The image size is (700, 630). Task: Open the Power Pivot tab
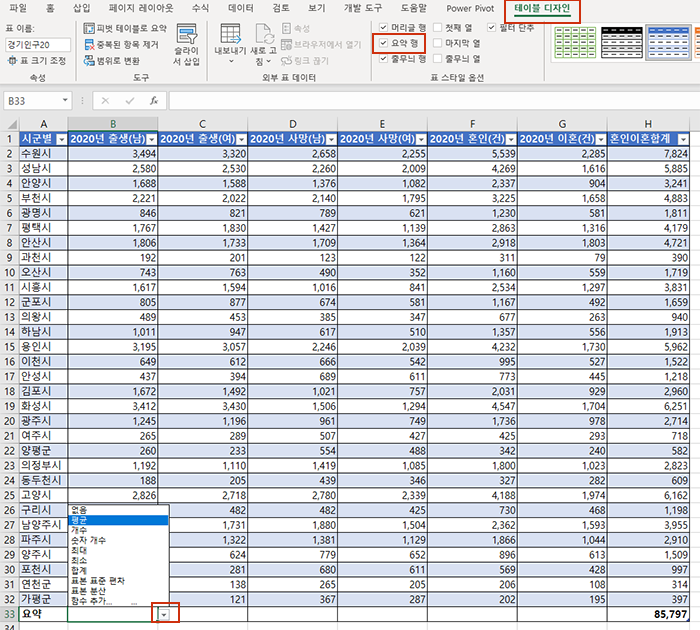coord(470,8)
